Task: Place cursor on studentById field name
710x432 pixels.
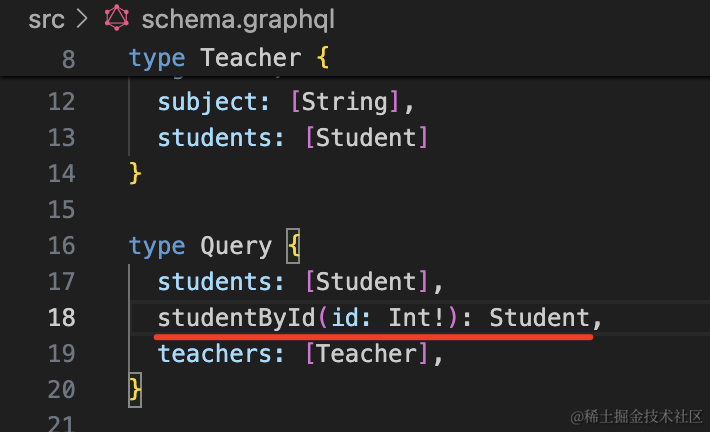Action: [236, 318]
